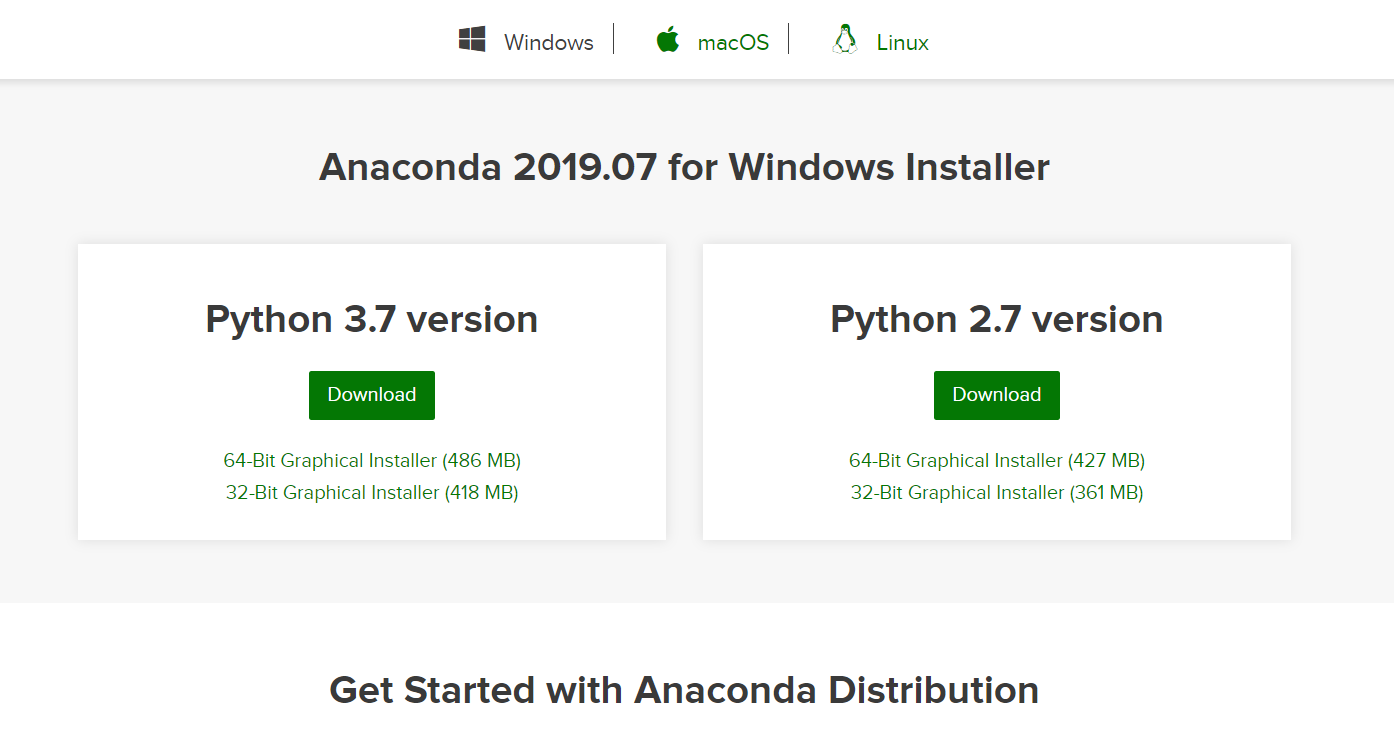Viewport: 1394px width, 747px height.
Task: Click the Python 2.7 version heading
Action: point(997,320)
